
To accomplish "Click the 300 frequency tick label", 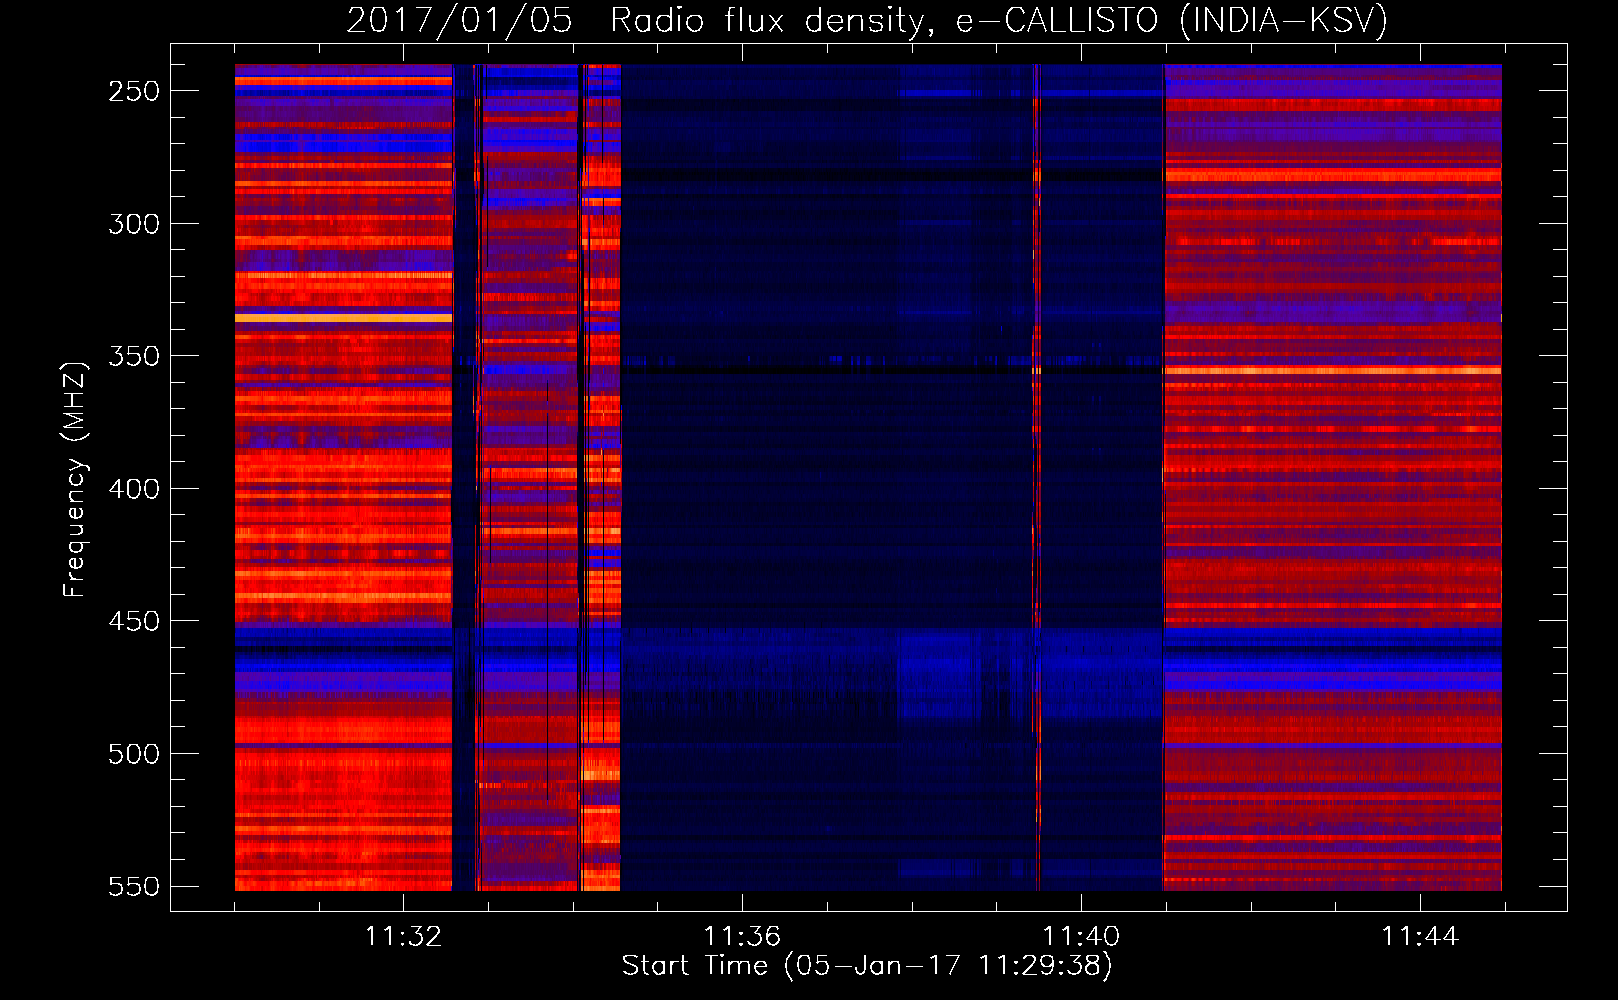I will tap(134, 224).
